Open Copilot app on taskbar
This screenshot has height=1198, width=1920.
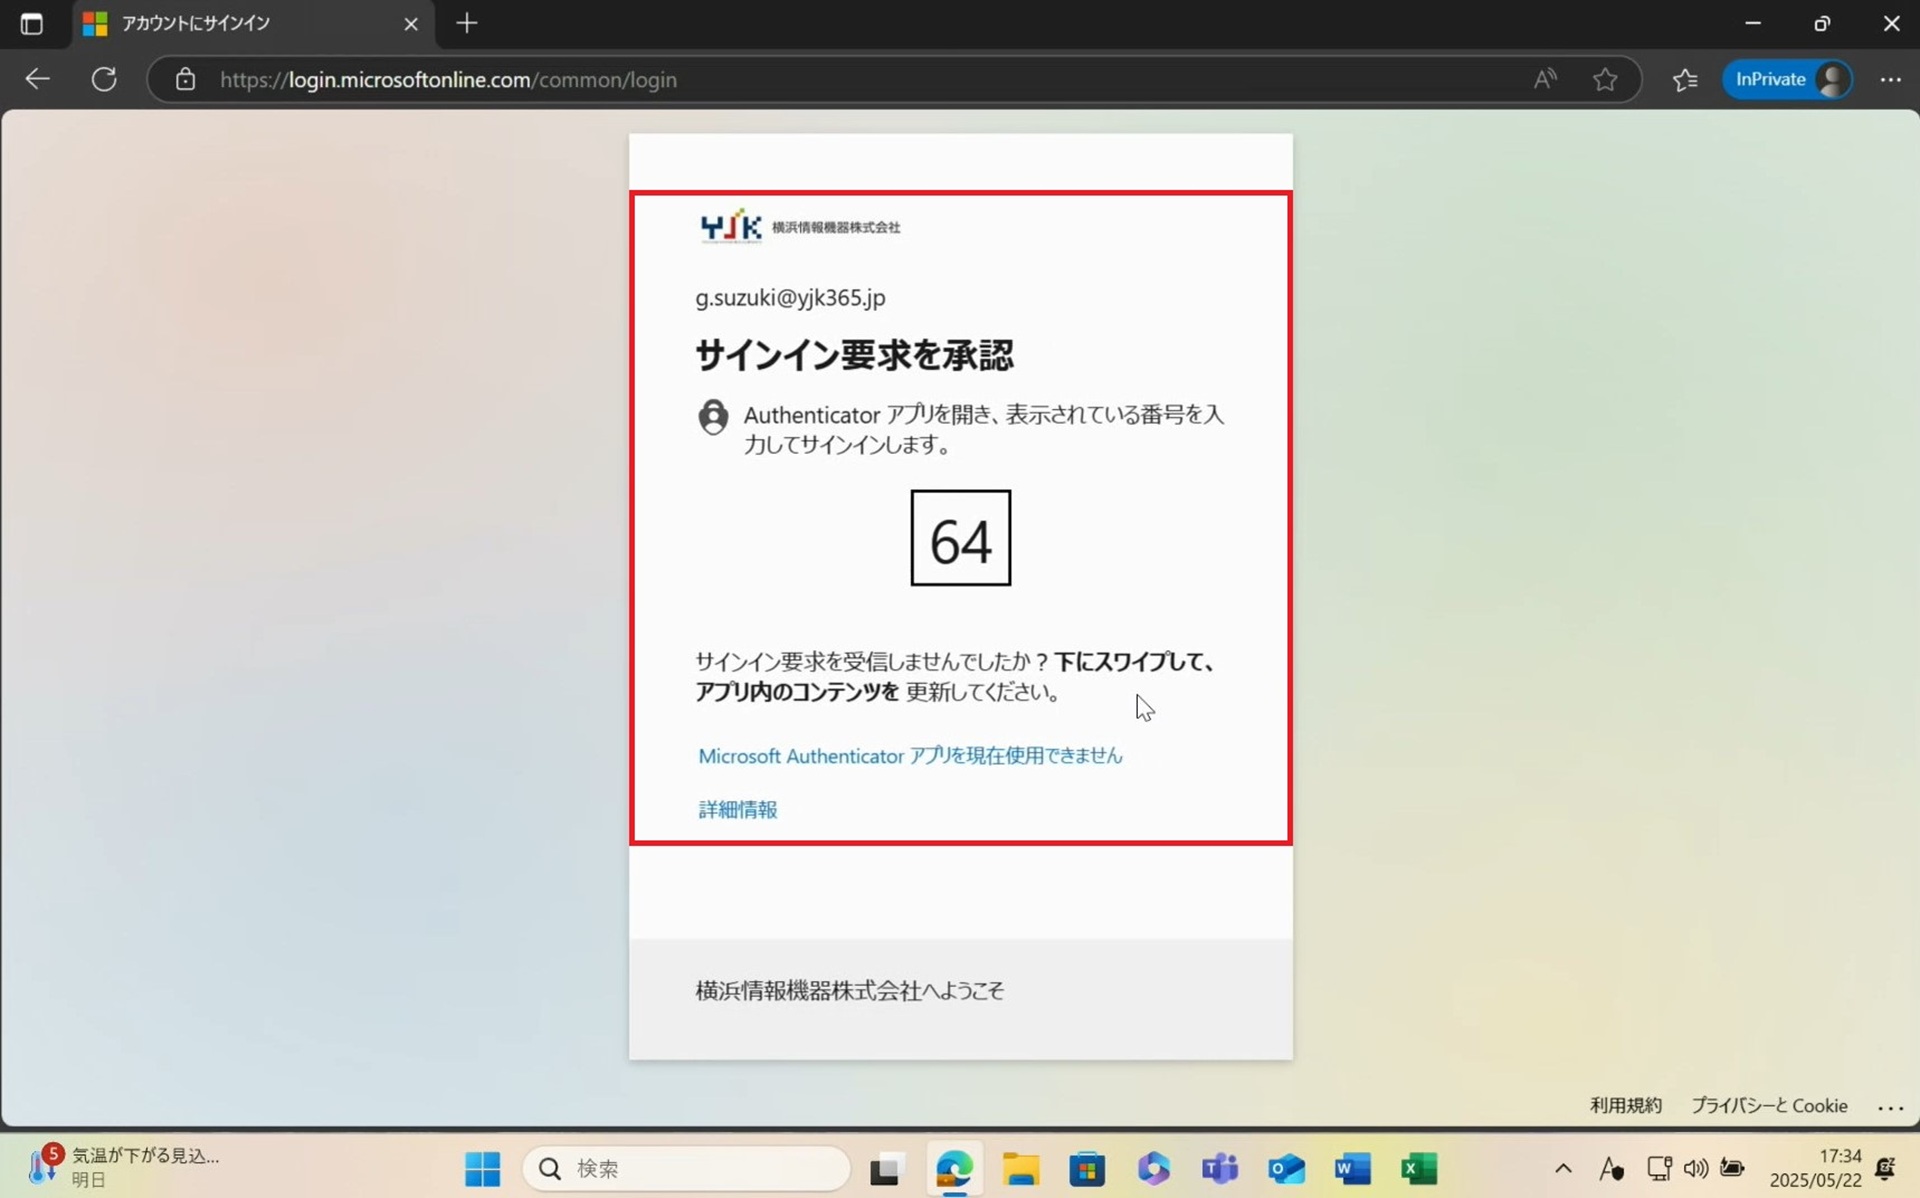pyautogui.click(x=1154, y=1168)
